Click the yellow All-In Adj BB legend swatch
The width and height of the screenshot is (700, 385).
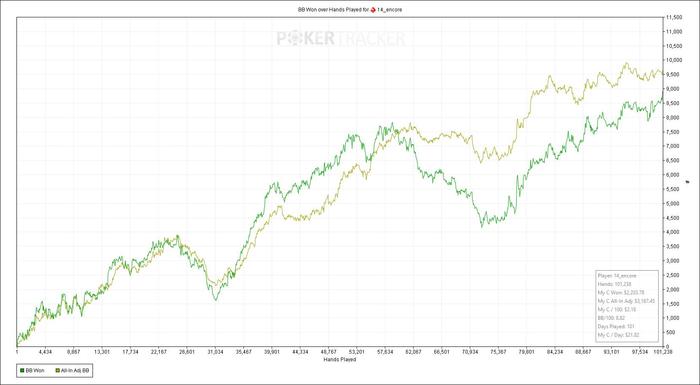pos(57,371)
